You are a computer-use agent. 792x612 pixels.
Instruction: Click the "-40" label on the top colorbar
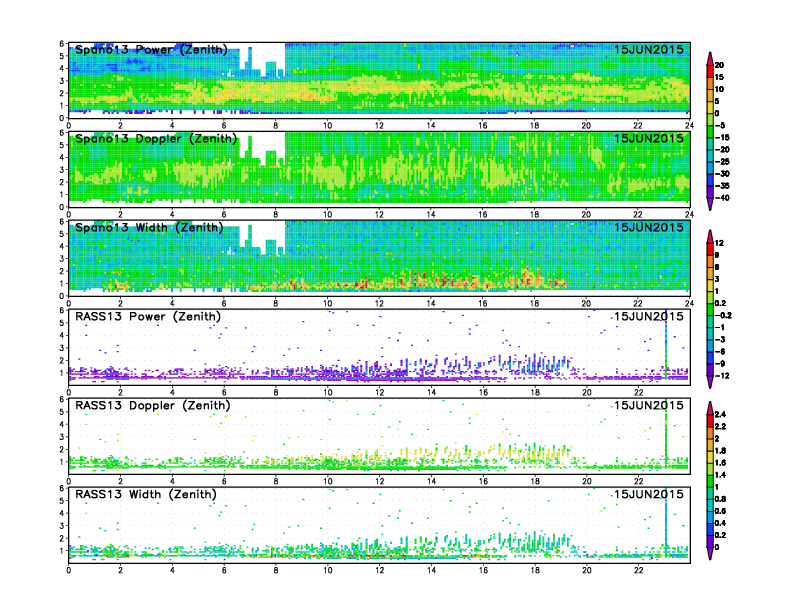pyautogui.click(x=722, y=198)
